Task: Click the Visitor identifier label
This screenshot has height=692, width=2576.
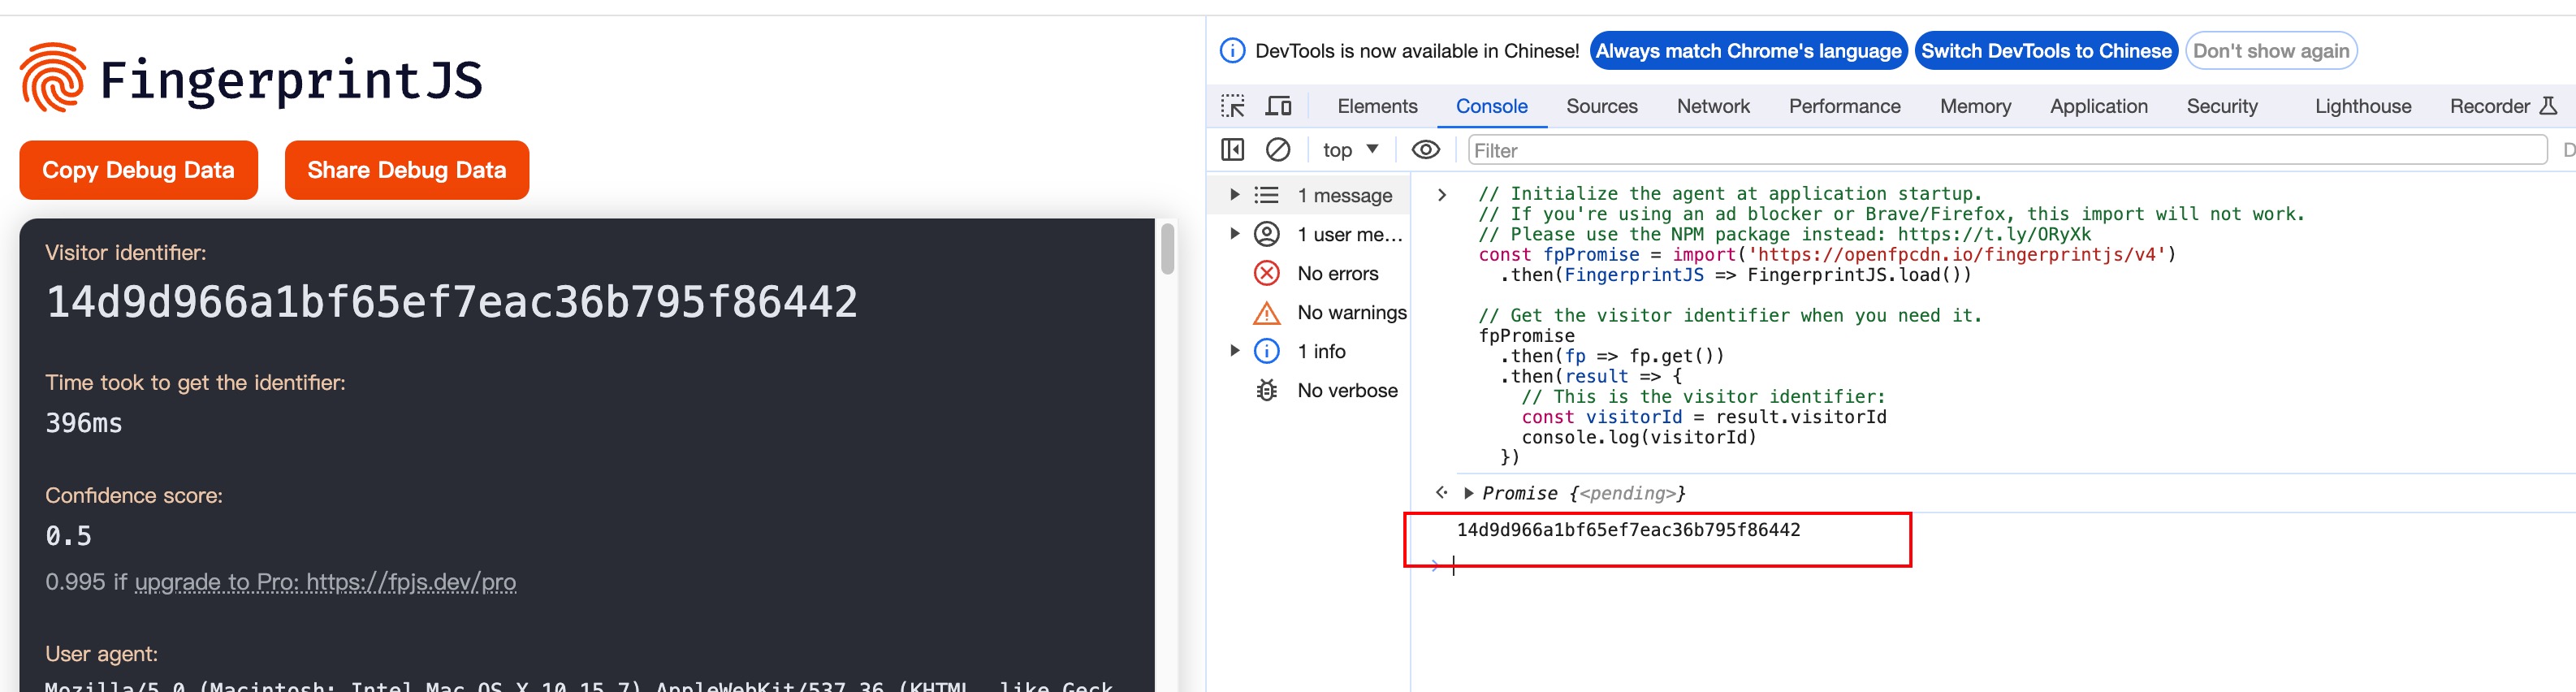Action: 126,253
